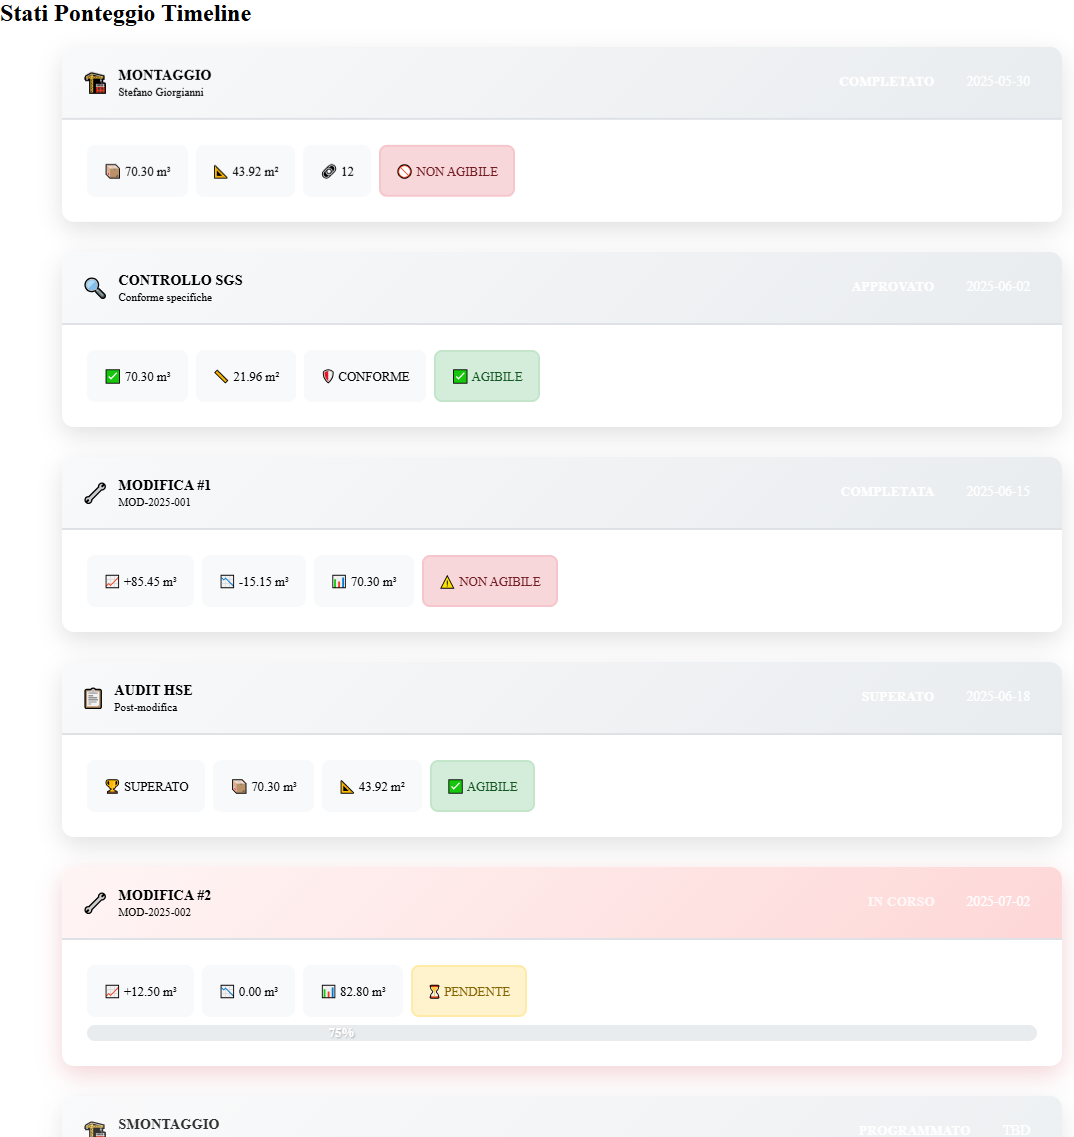
Task: Click the clipboard icon beside AUDIT HSE
Action: coord(93,698)
